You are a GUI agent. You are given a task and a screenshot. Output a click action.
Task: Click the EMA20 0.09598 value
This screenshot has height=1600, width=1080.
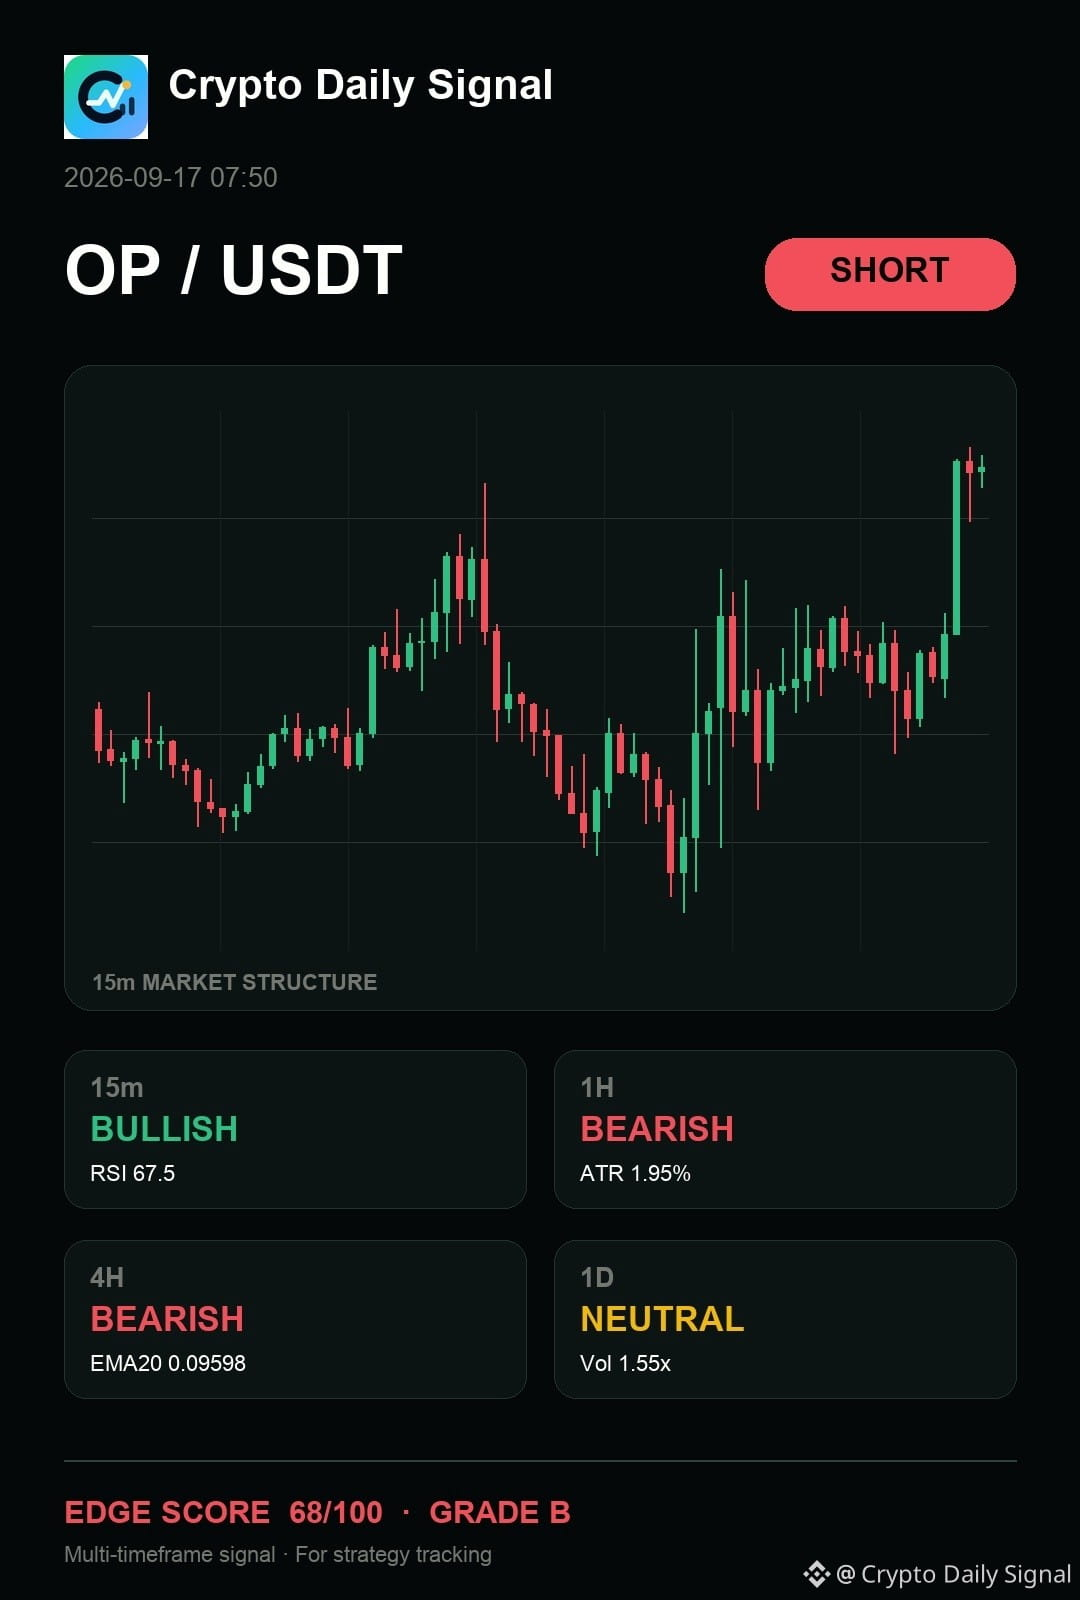168,1363
